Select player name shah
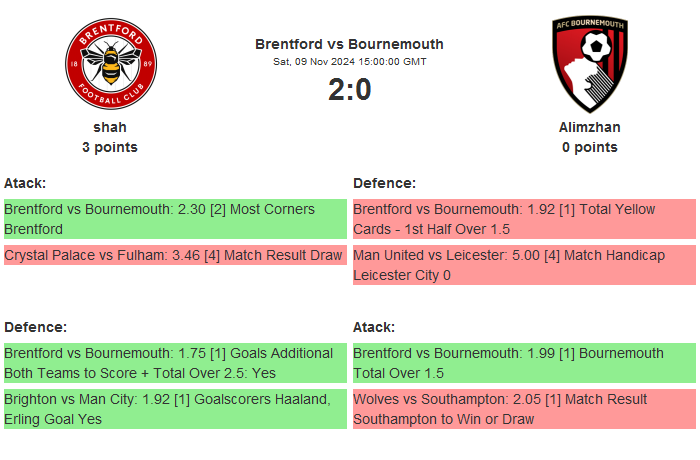 pos(110,127)
